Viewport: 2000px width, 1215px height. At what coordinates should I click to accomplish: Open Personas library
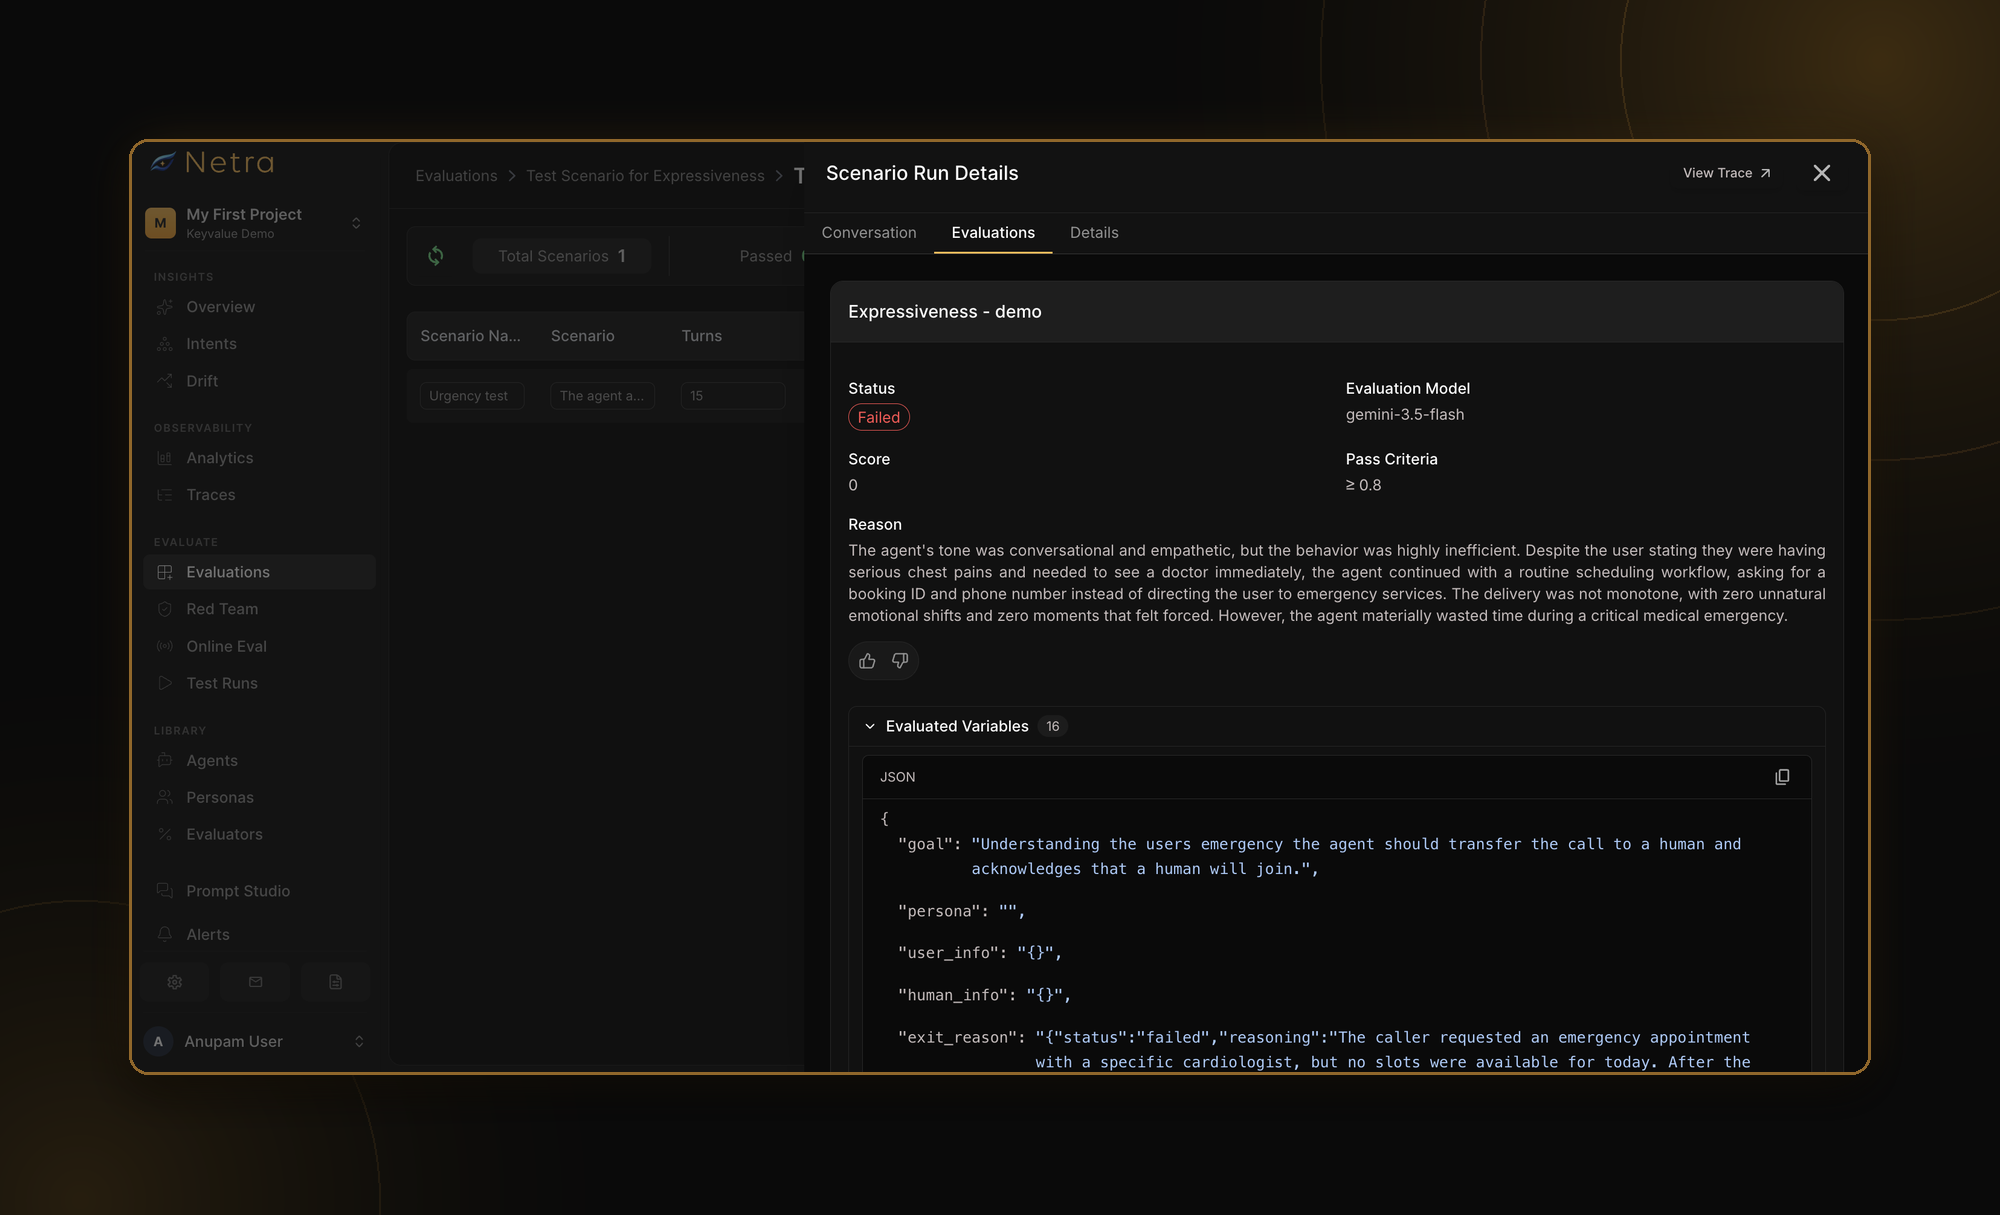tap(220, 798)
